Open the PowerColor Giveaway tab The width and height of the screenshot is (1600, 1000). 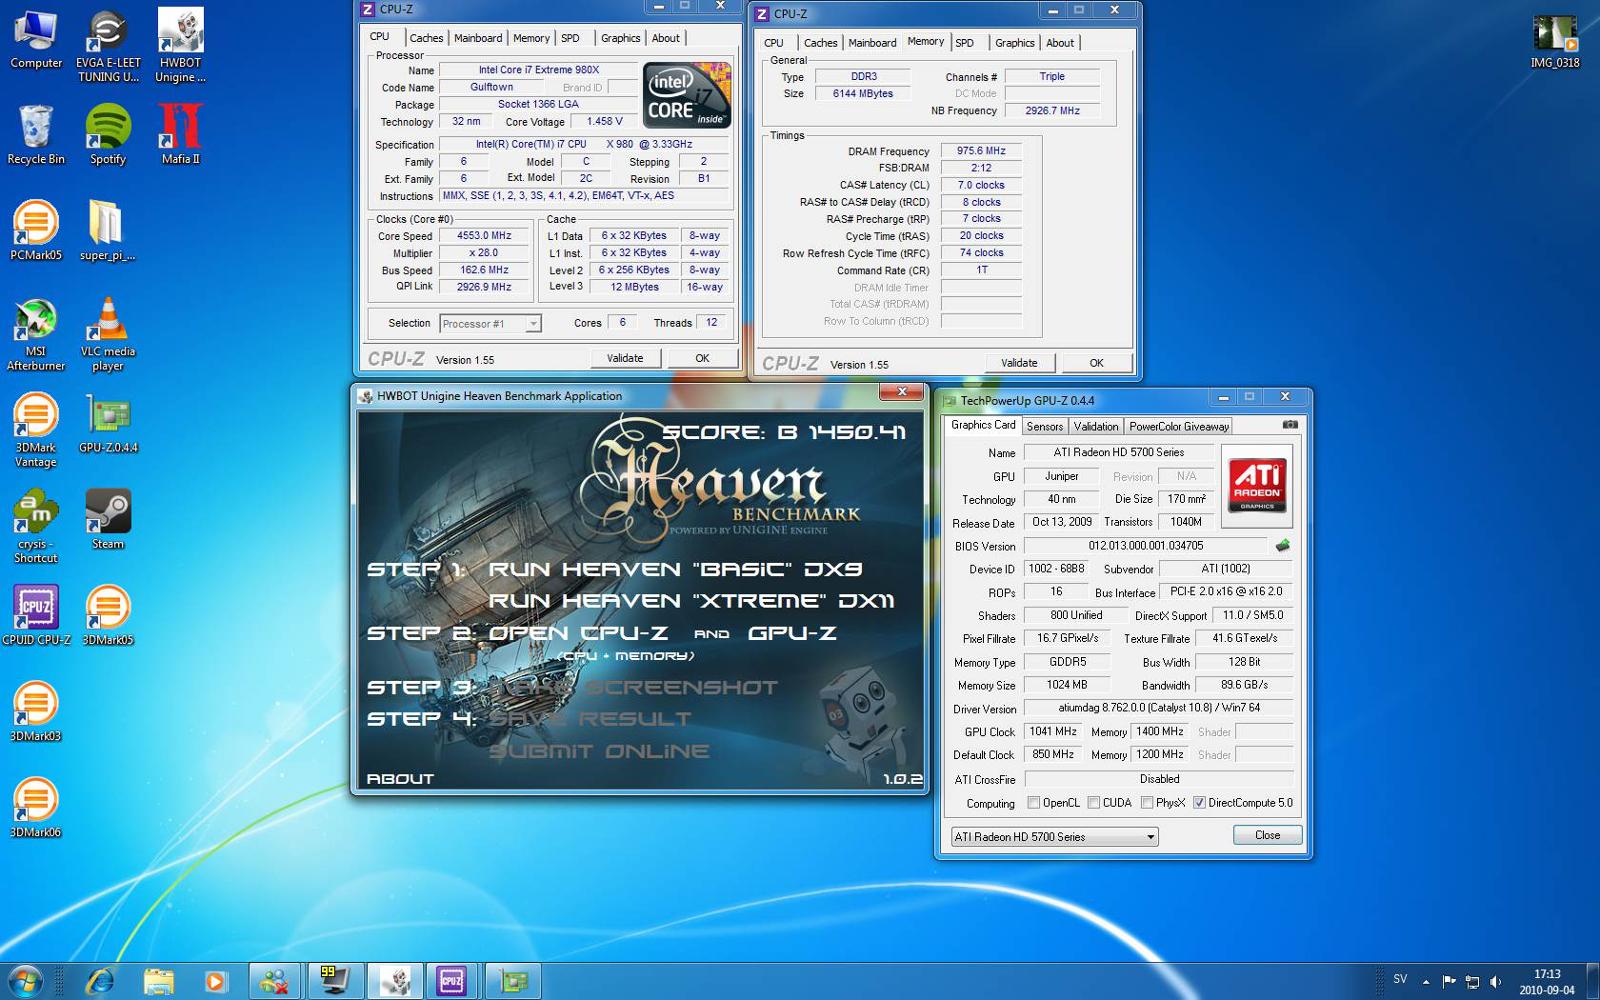1178,426
